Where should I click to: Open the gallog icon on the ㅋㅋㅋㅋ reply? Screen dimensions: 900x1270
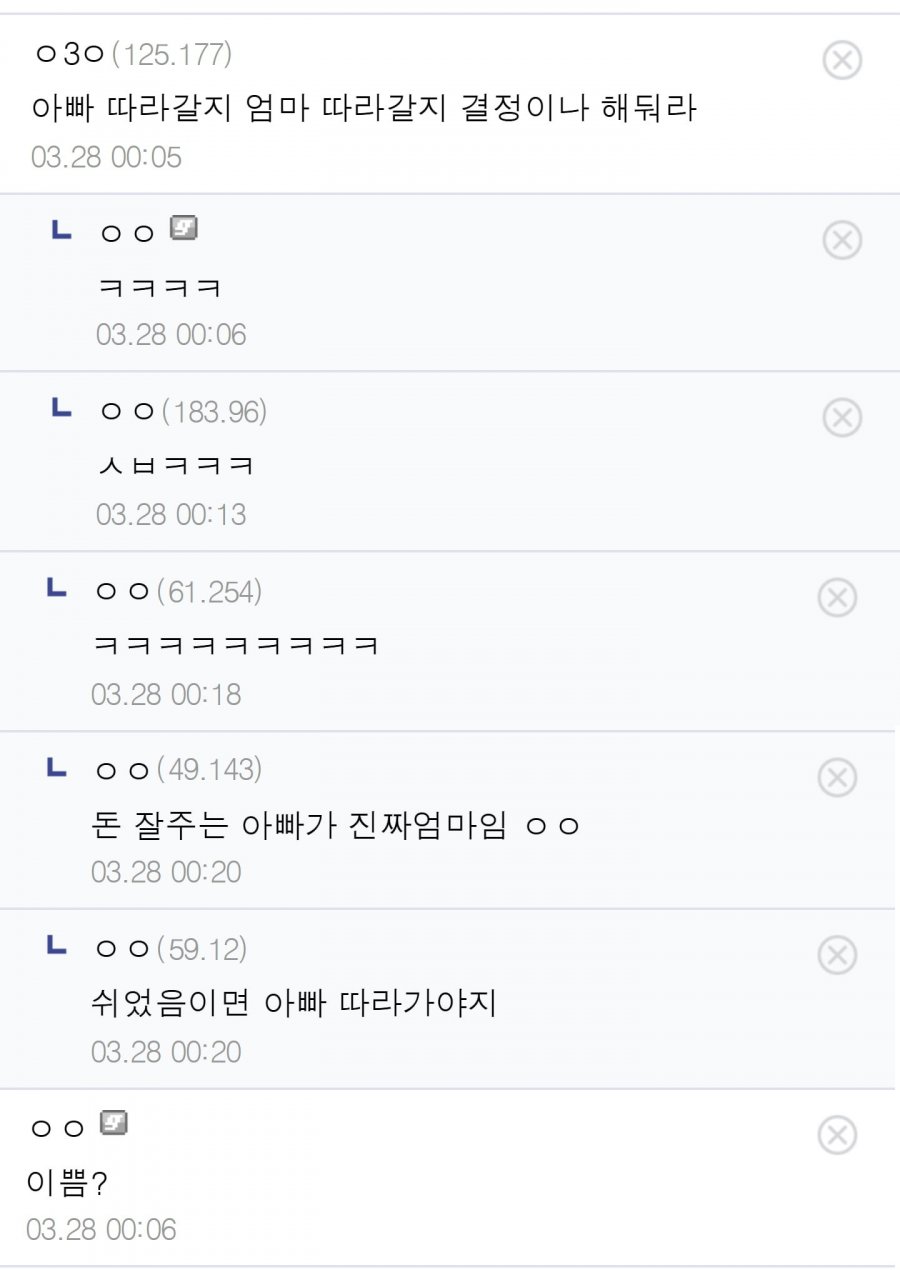coord(183,229)
